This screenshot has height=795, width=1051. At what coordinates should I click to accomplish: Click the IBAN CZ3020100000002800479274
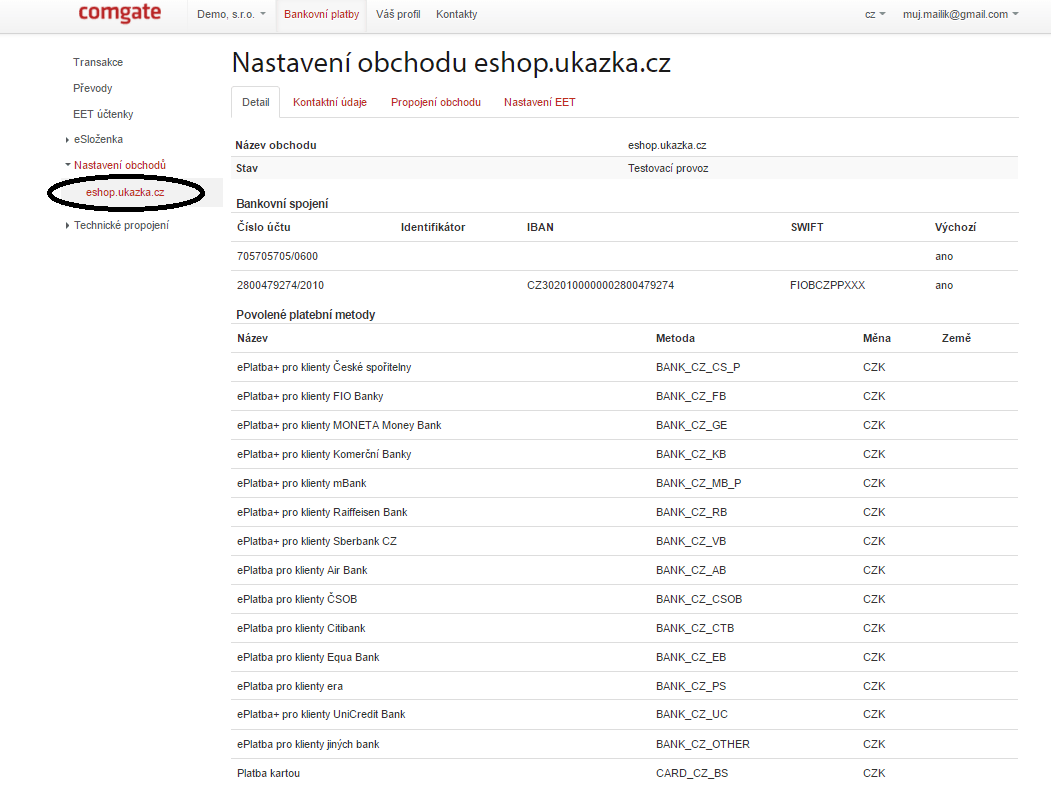point(601,286)
